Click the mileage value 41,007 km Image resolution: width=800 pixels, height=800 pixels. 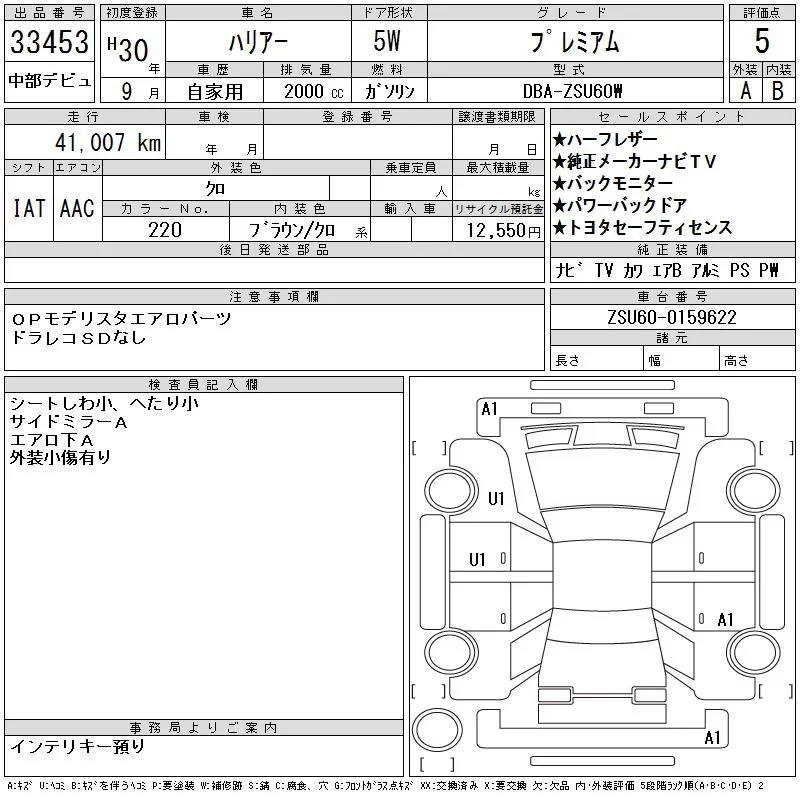(108, 142)
